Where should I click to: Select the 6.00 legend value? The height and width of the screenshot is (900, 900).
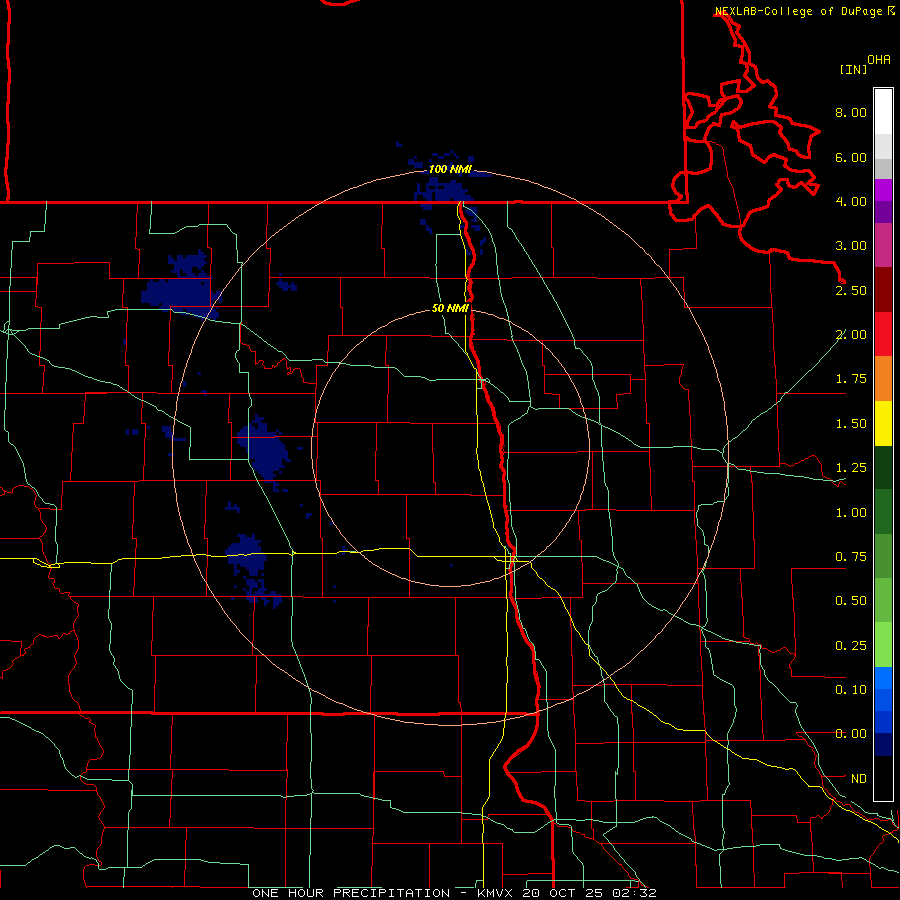coord(851,157)
